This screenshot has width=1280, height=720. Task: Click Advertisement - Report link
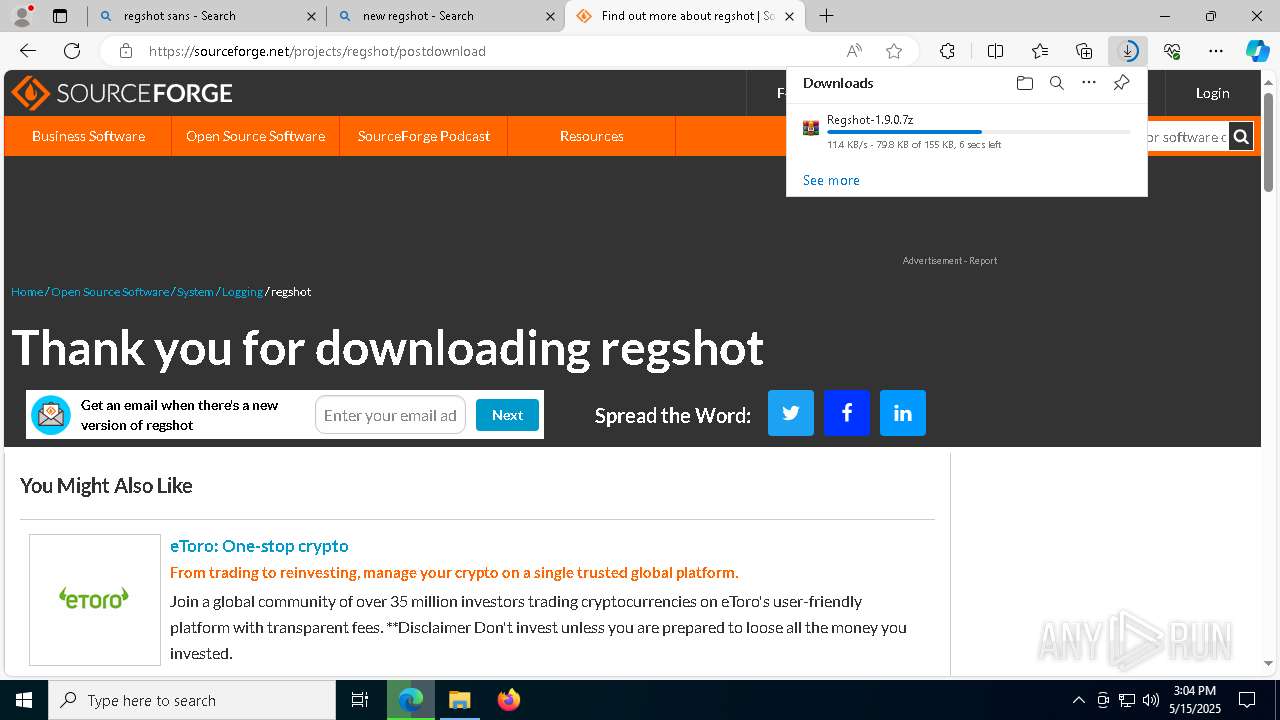(950, 261)
